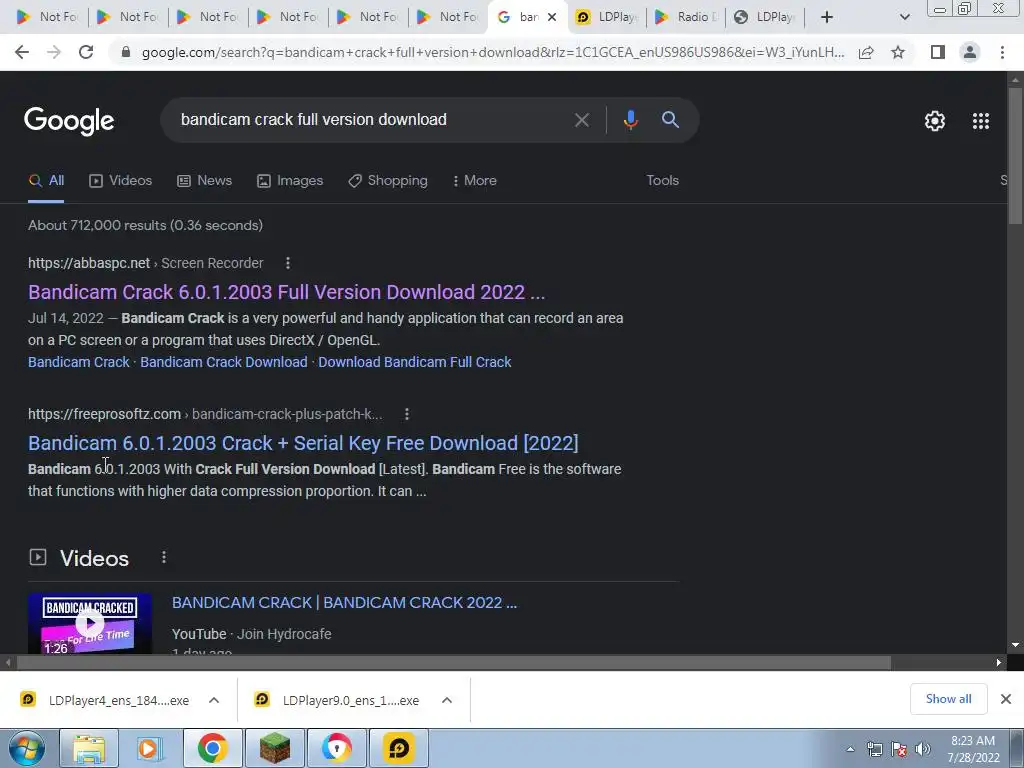Open the Google apps grid
The image size is (1024, 768).
coord(980,121)
